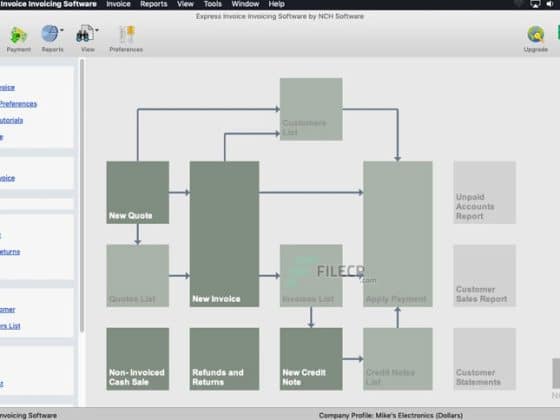Open the Reports menu in menu bar
Viewport: 560px width, 420px height.
154,4
